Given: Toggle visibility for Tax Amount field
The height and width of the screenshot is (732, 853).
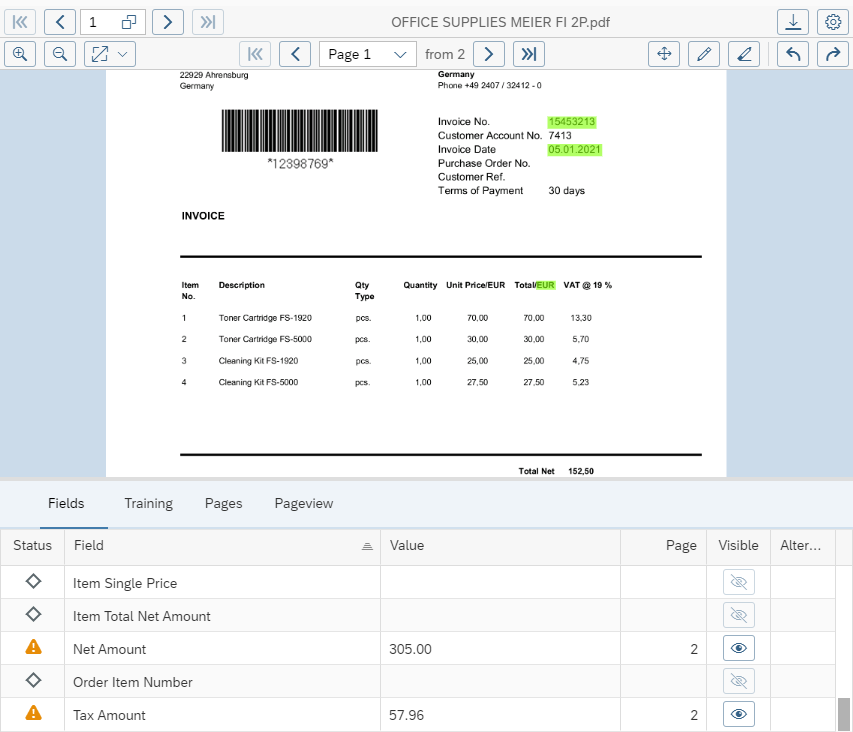Looking at the screenshot, I should click(x=738, y=715).
